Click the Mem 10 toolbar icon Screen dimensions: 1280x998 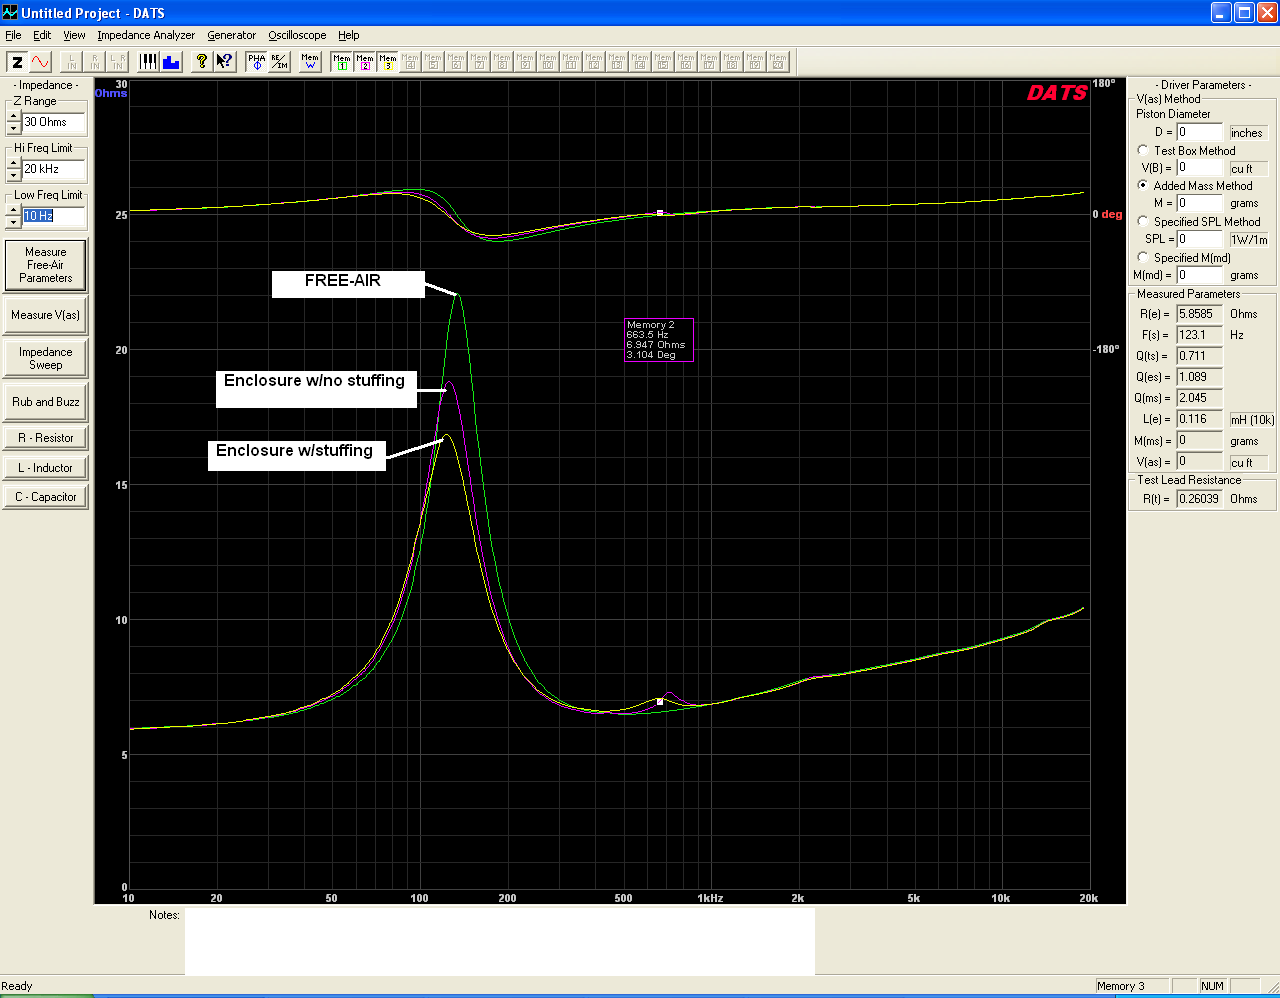(x=549, y=62)
